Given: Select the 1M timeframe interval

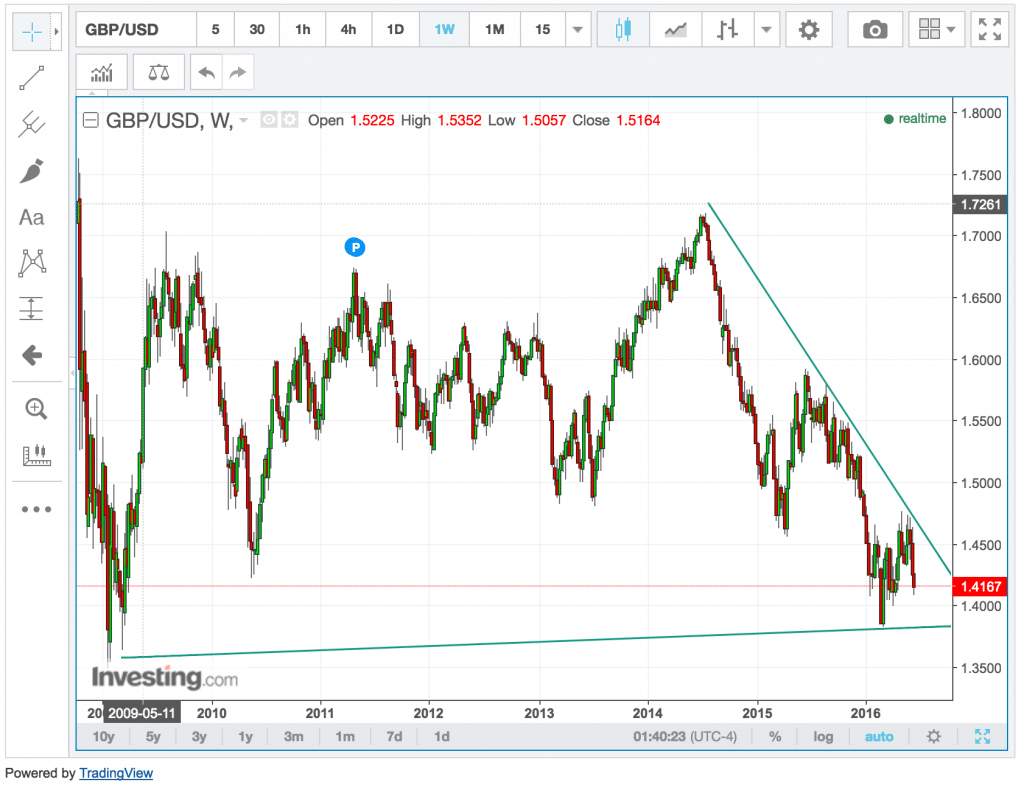Looking at the screenshot, I should point(494,30).
